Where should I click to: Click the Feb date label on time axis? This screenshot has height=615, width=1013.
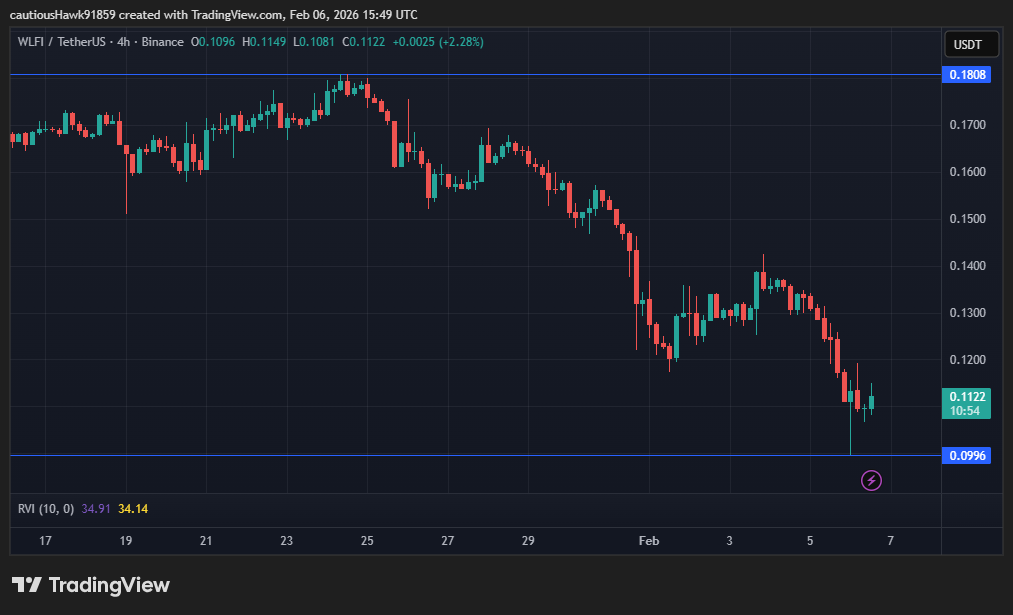[x=649, y=541]
